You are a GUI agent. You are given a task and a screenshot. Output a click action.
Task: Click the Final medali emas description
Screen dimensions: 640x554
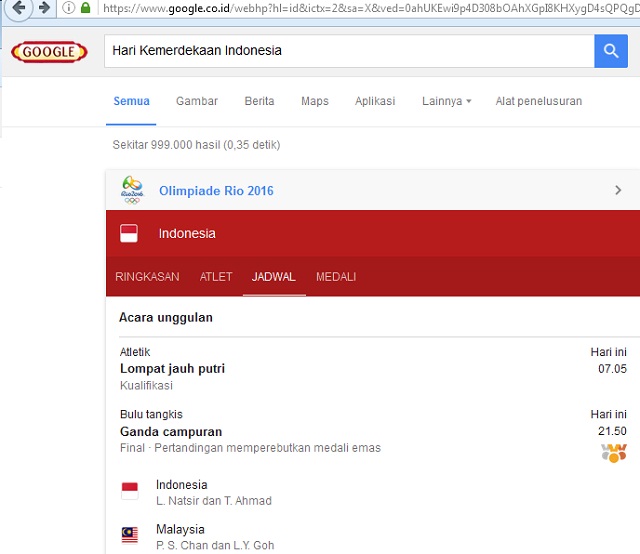click(250, 448)
